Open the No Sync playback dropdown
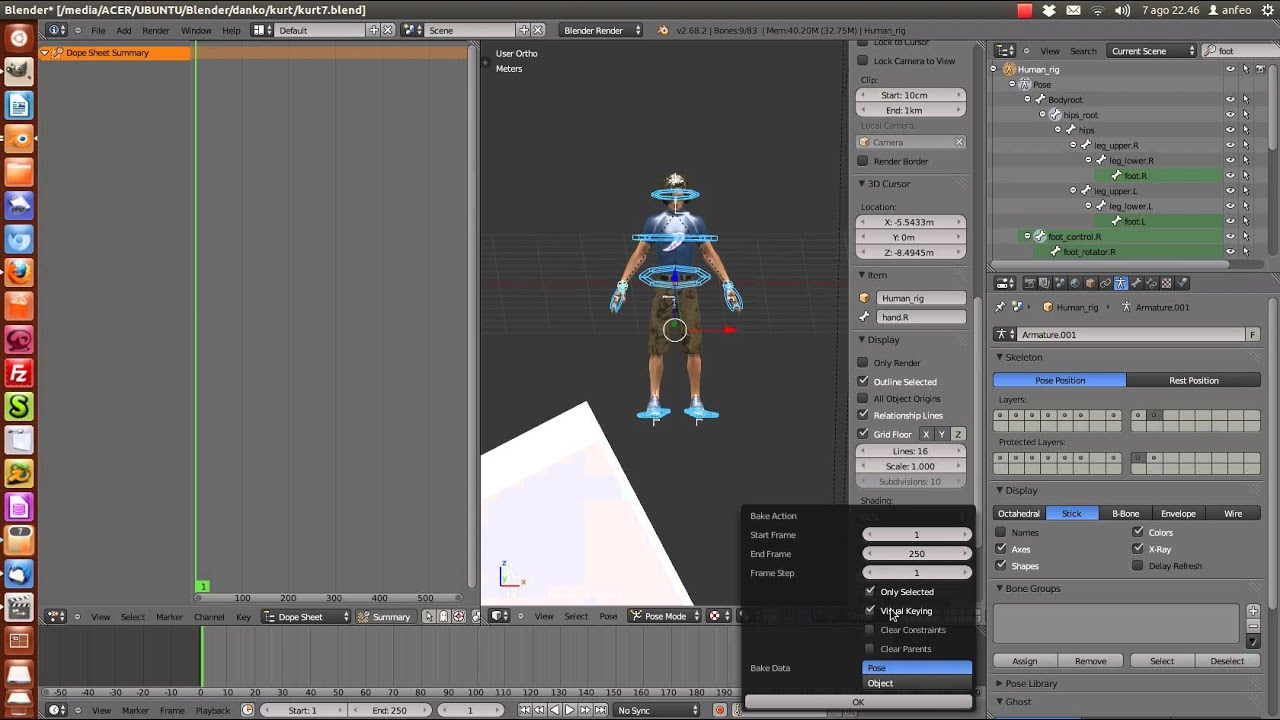 657,710
